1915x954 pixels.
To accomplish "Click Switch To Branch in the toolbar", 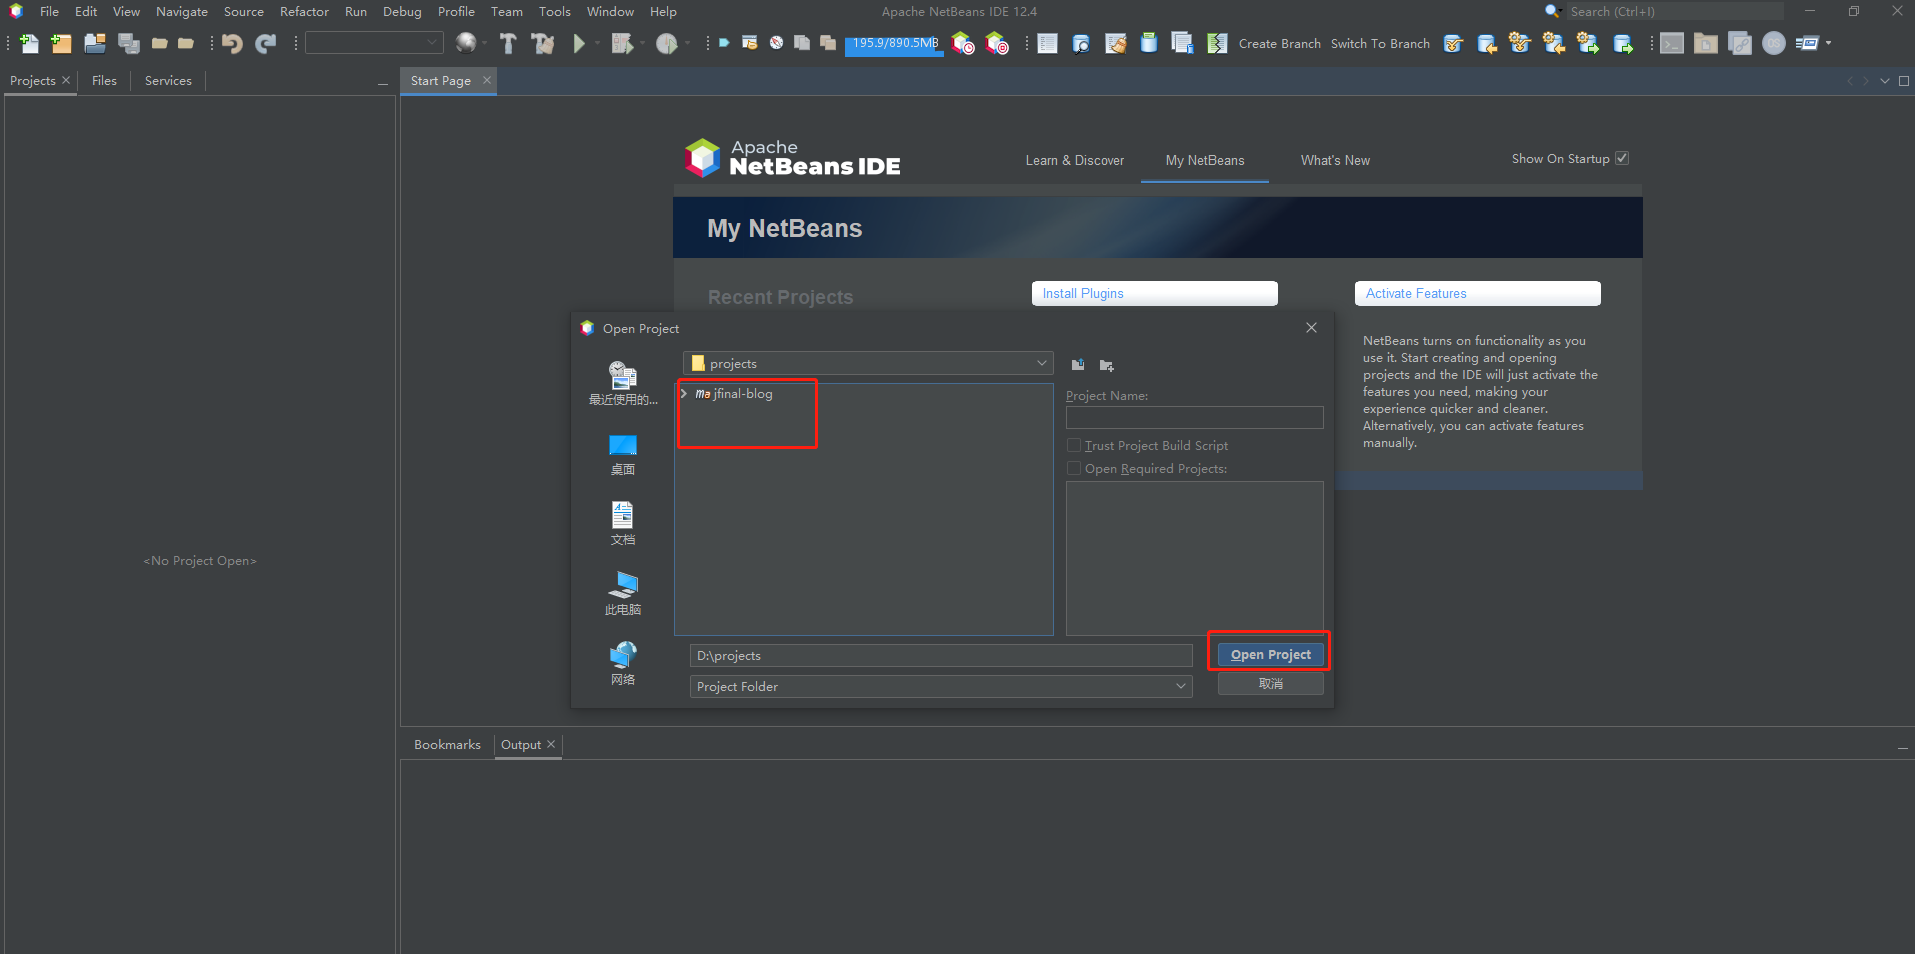I will pos(1380,43).
